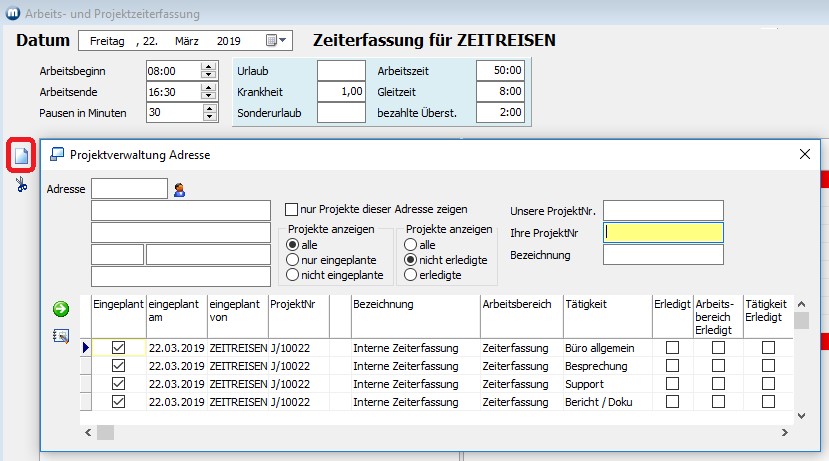Click the address lookup person icon
The image size is (829, 461).
180,189
